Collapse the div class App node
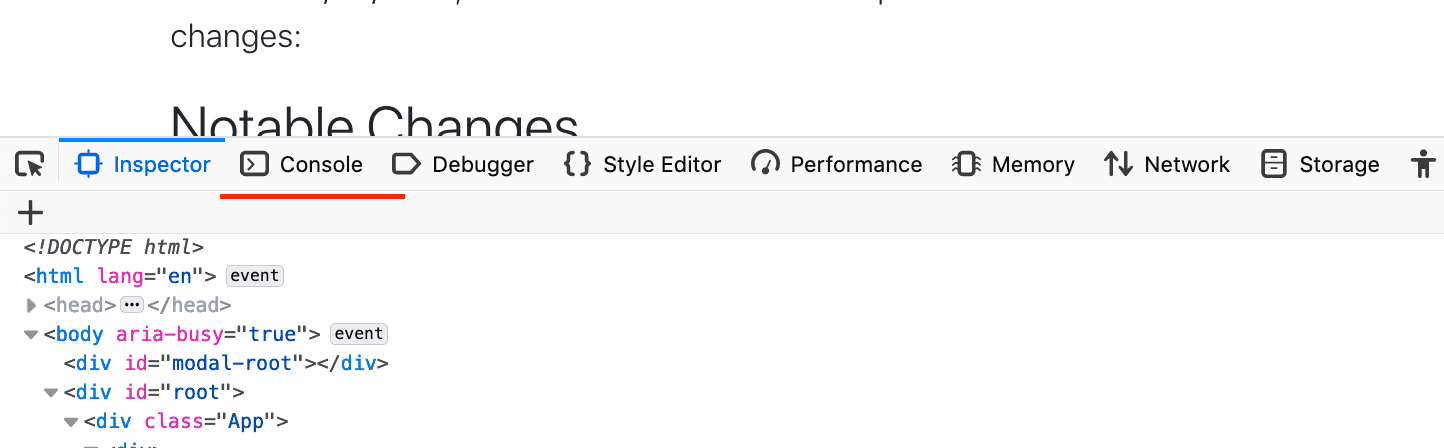This screenshot has width=1444, height=448. coord(71,421)
